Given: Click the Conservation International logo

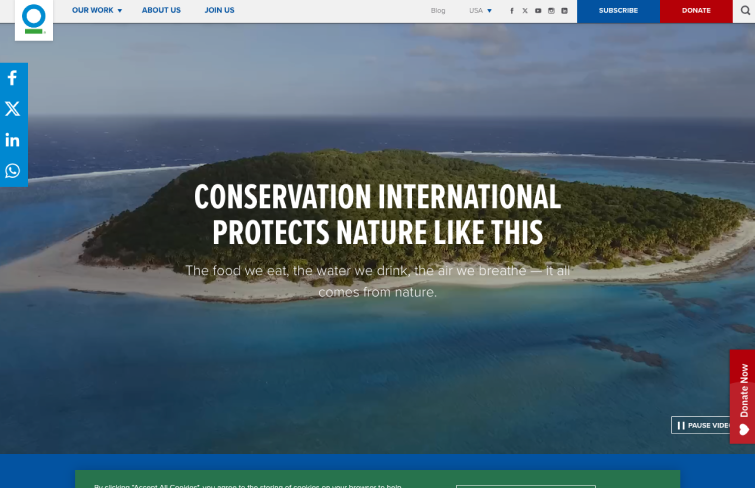Looking at the screenshot, I should 34,20.
